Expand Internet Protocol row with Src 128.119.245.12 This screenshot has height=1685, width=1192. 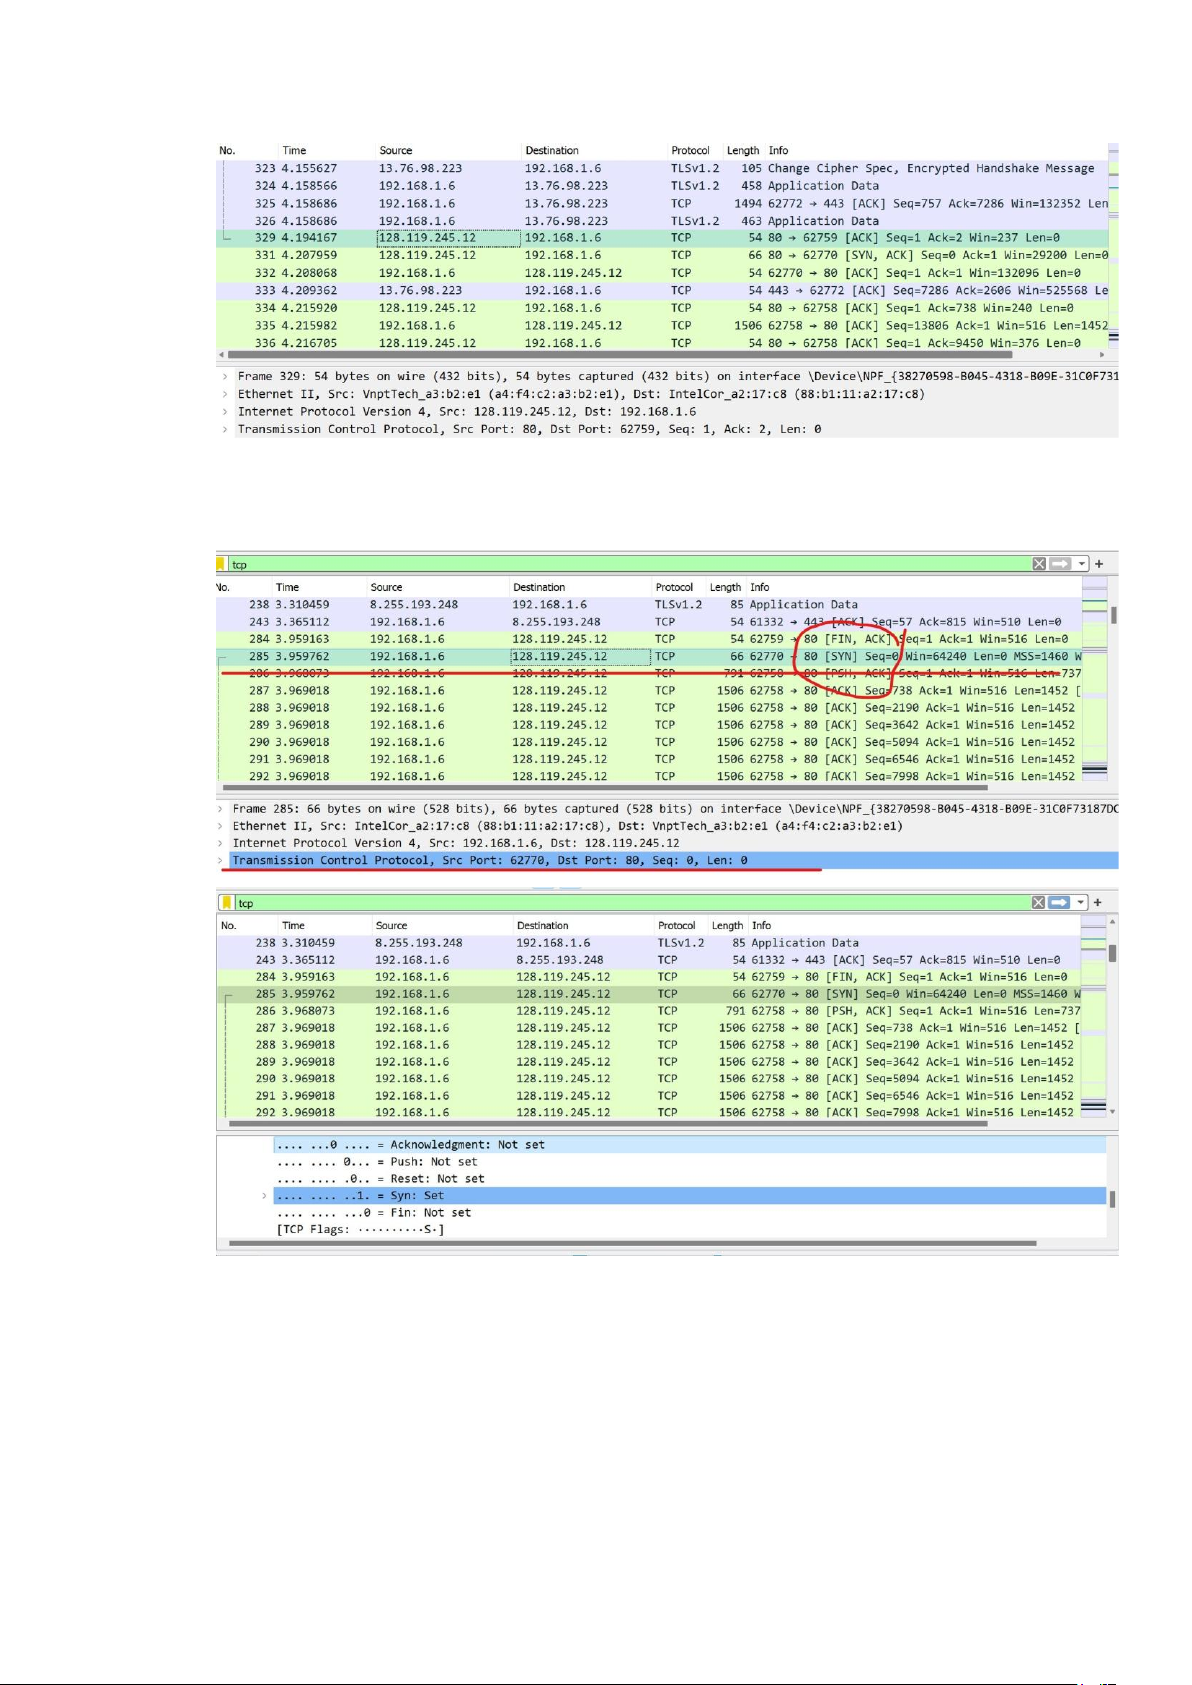click(x=225, y=412)
